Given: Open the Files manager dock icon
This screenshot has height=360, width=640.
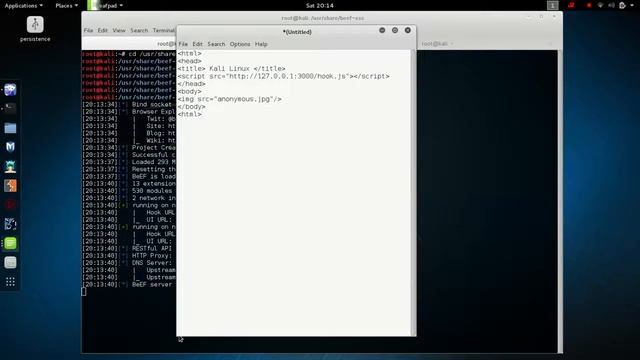Looking at the screenshot, I should 10,128.
